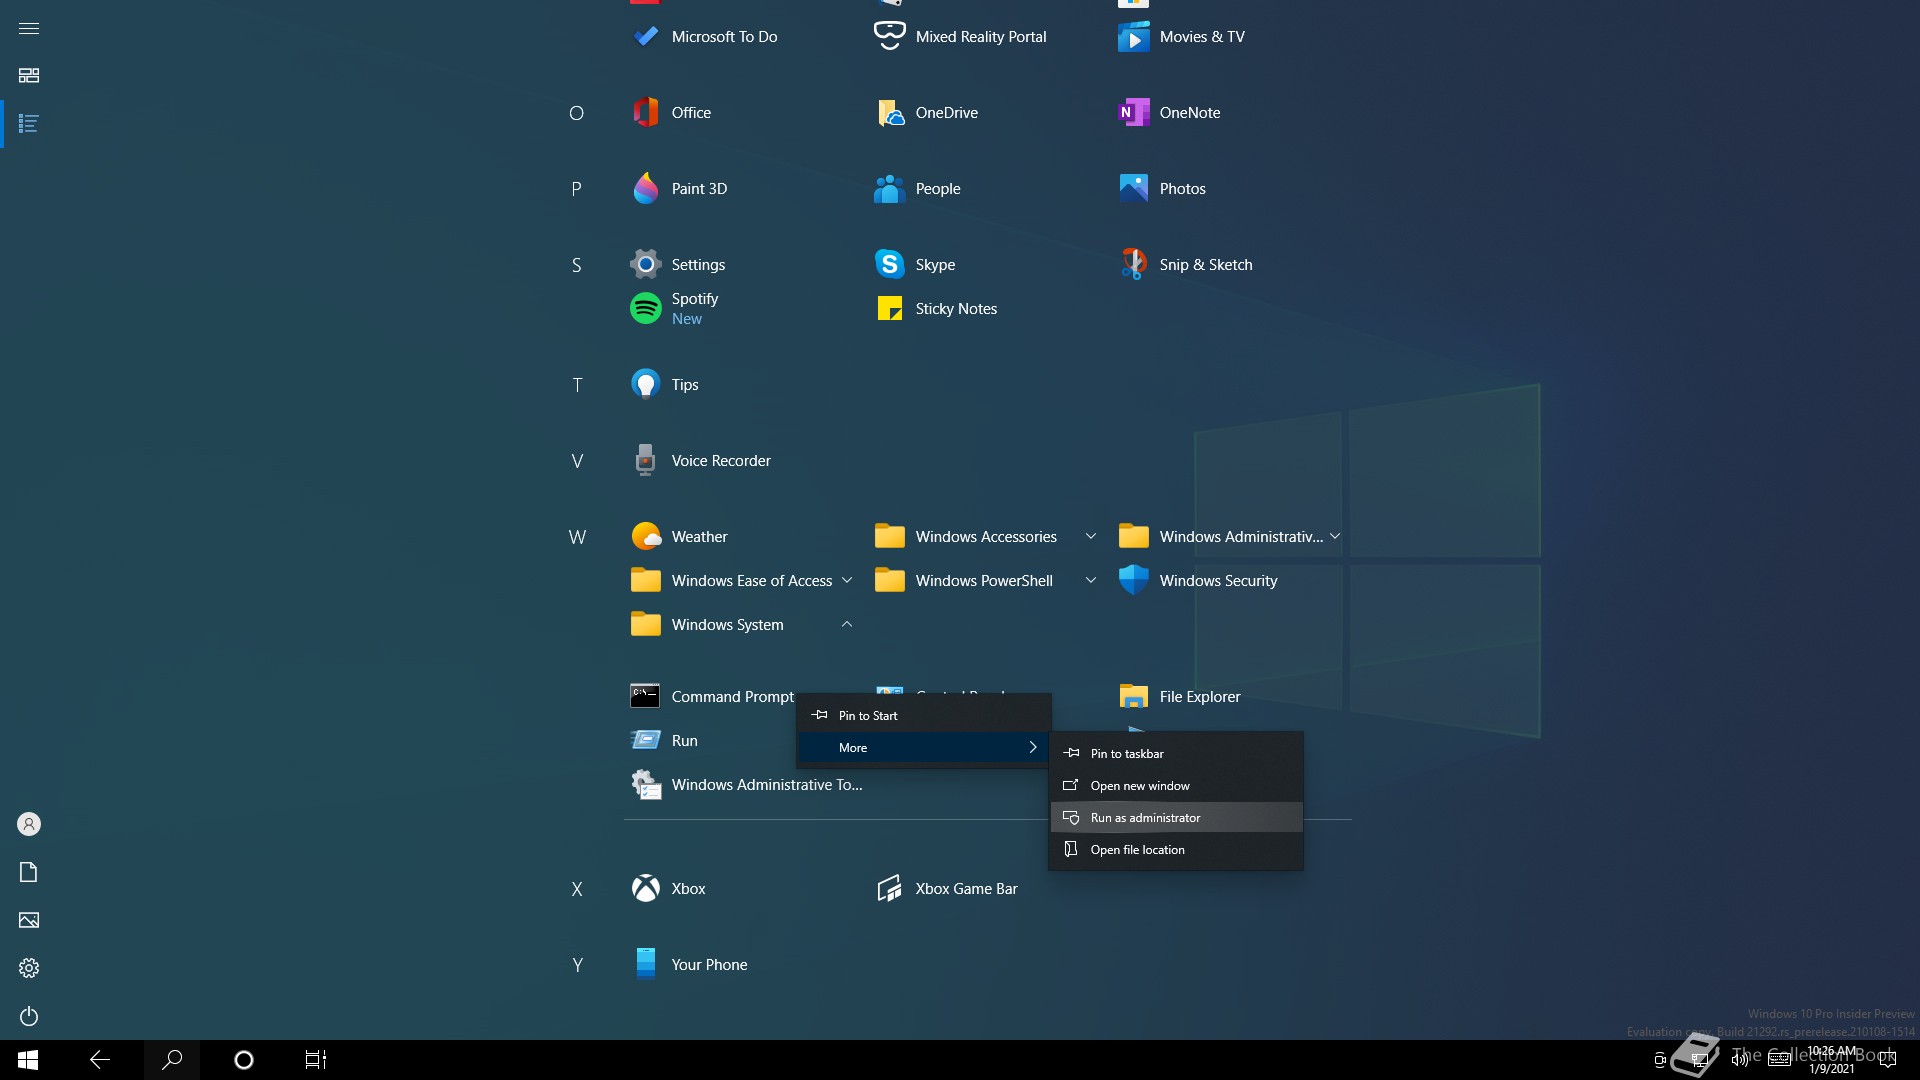Launch OneDrive from the app list
The image size is (1920, 1080).
[926, 113]
